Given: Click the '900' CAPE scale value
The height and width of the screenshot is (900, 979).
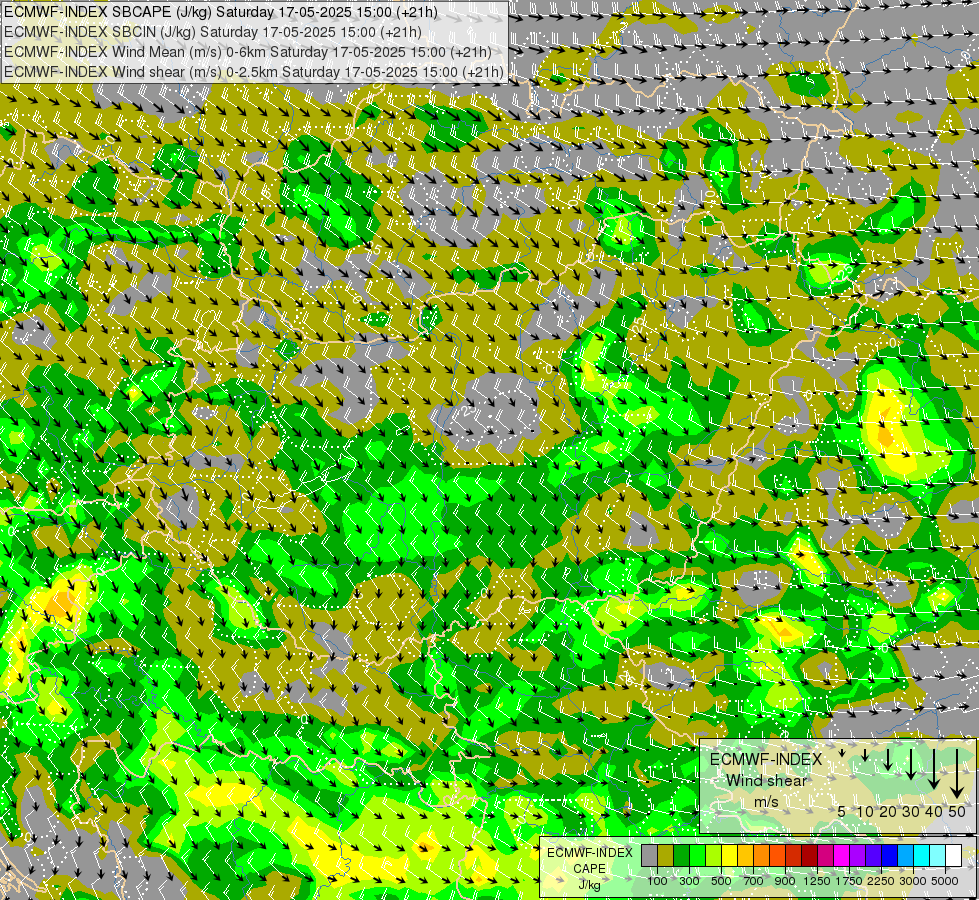Looking at the screenshot, I should 785,881.
